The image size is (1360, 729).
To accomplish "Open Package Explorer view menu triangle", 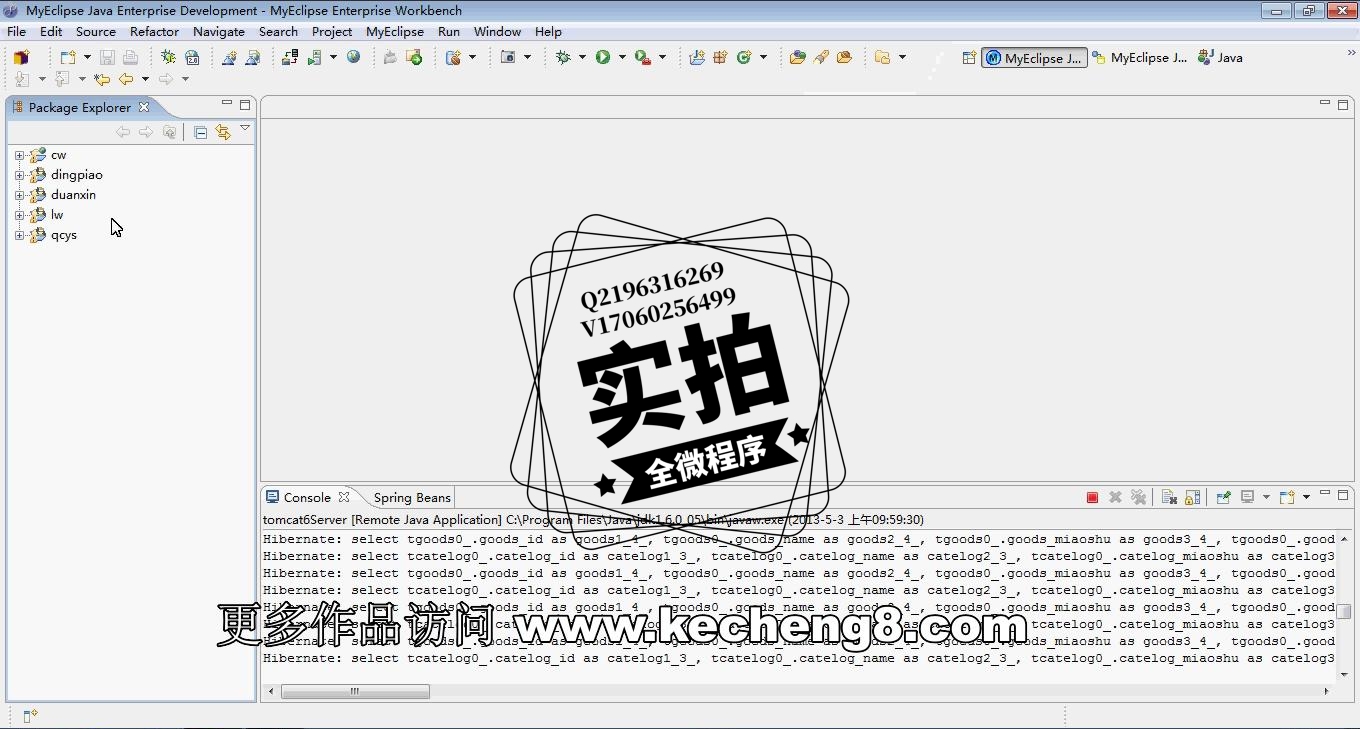I will 245,129.
